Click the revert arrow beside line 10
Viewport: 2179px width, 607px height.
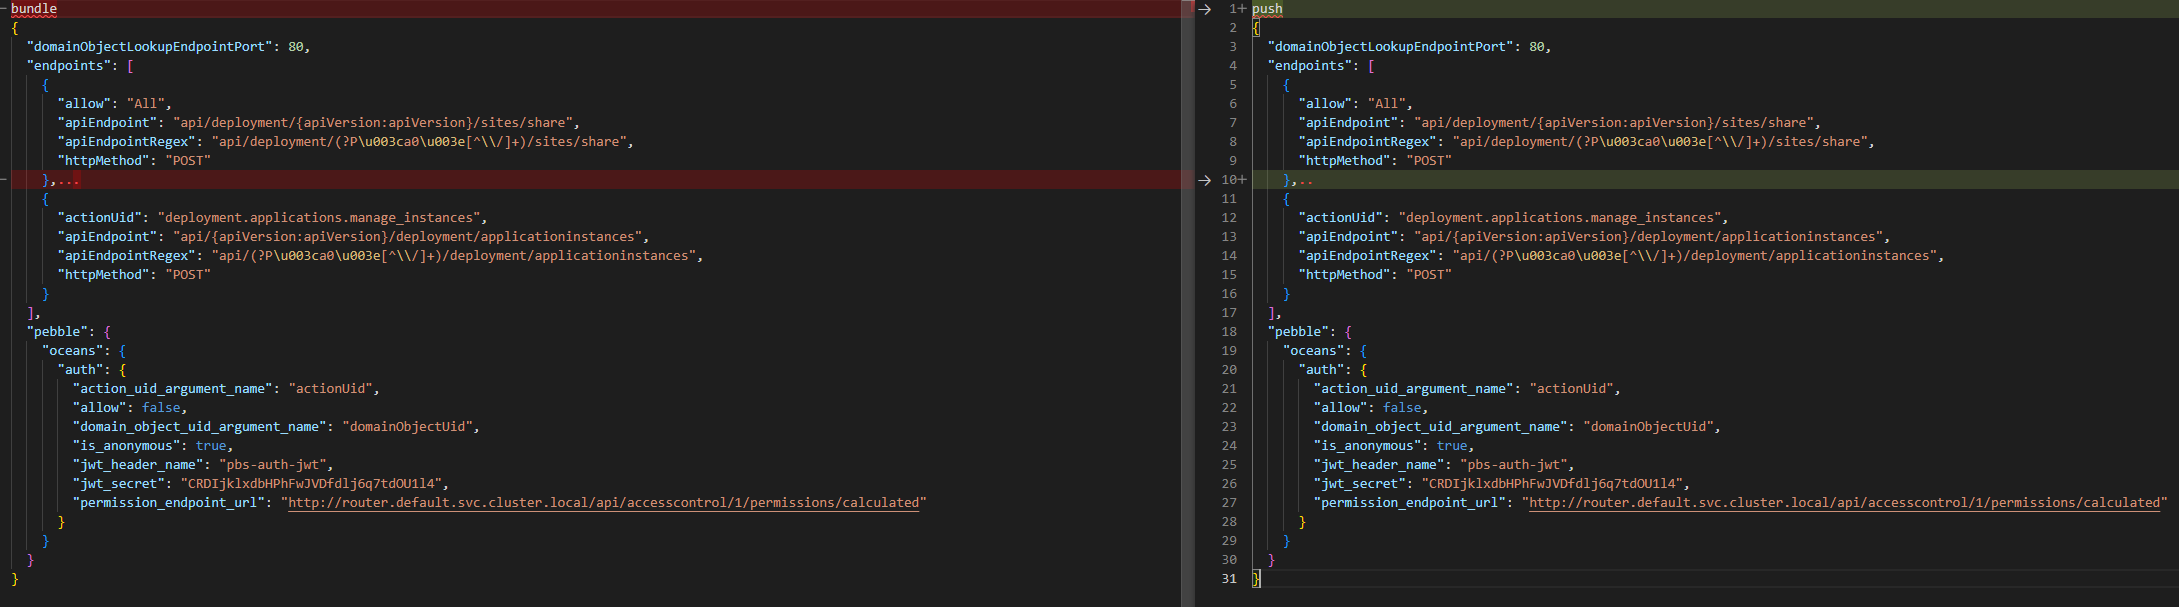coord(1205,180)
